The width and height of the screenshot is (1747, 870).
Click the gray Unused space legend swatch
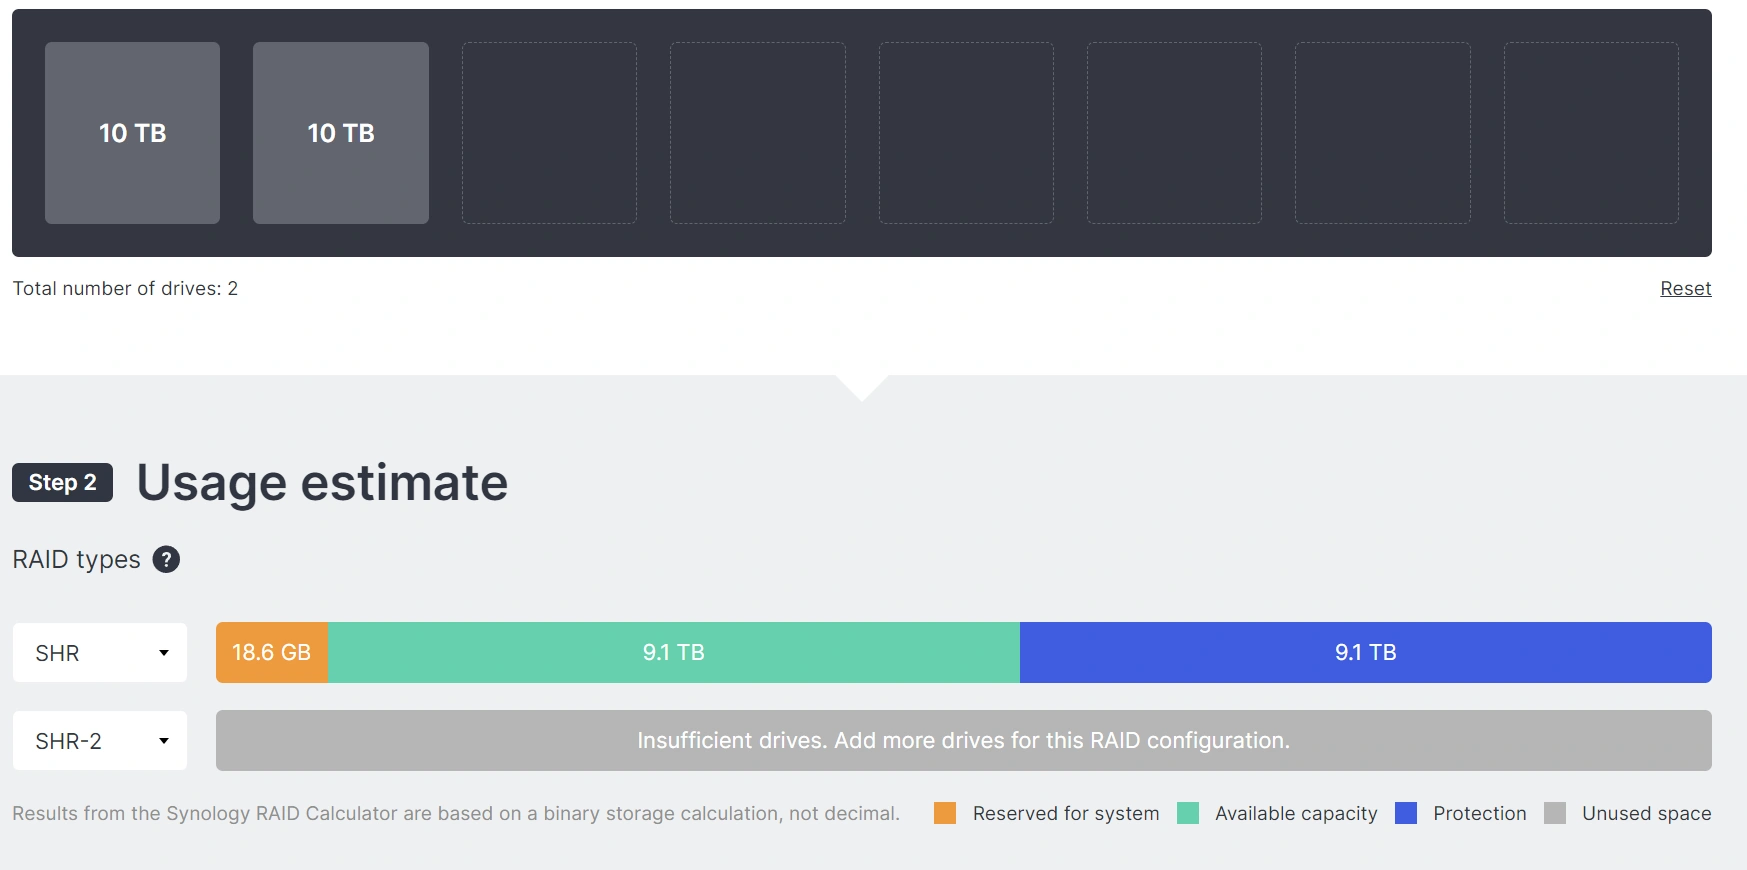pyautogui.click(x=1555, y=813)
